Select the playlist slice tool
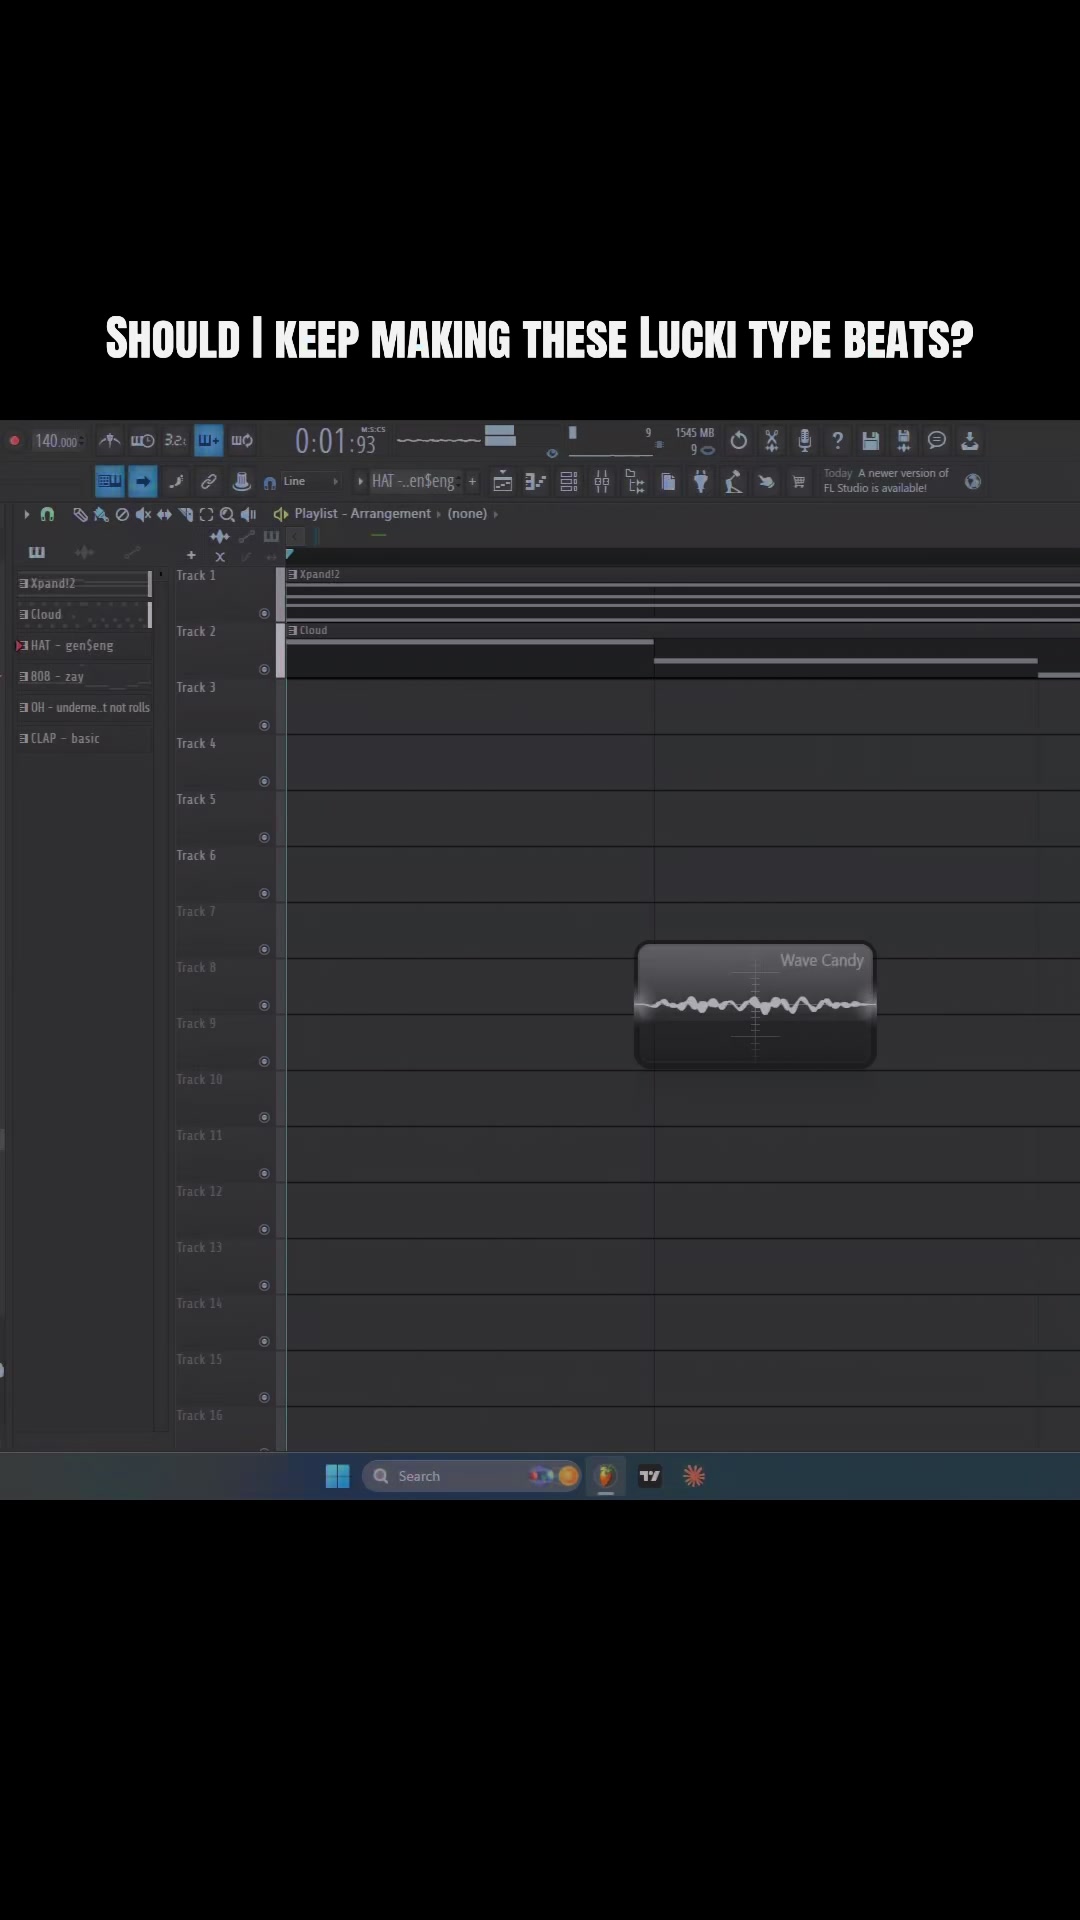 (185, 514)
